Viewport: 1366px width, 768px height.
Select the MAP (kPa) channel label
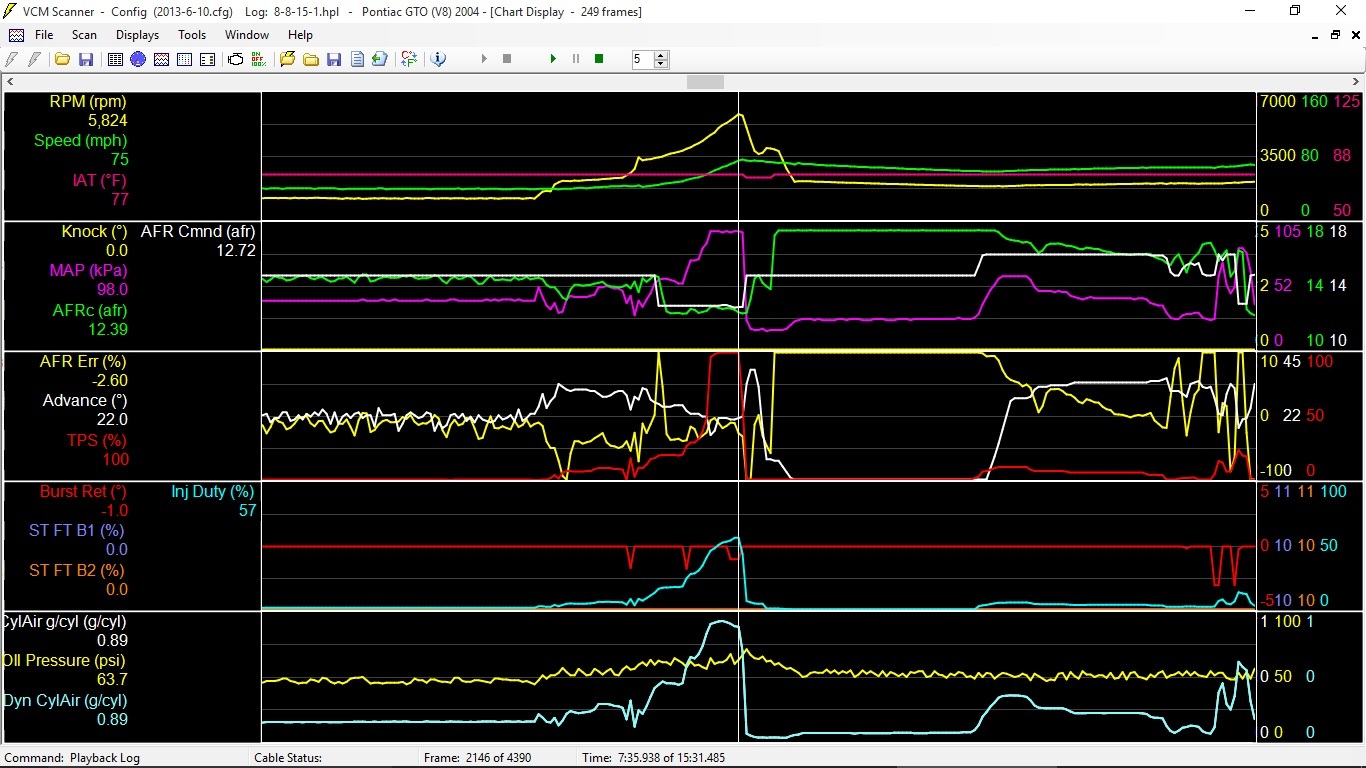tap(88, 271)
